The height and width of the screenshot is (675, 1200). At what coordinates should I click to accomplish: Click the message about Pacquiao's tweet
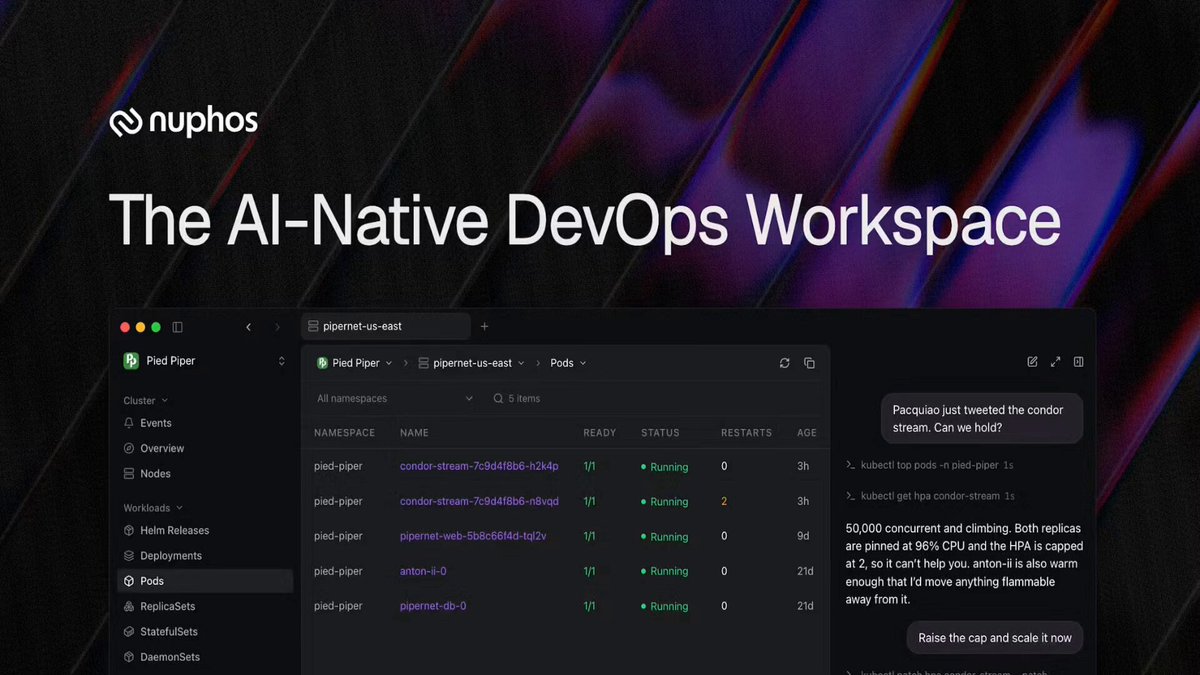tap(982, 418)
